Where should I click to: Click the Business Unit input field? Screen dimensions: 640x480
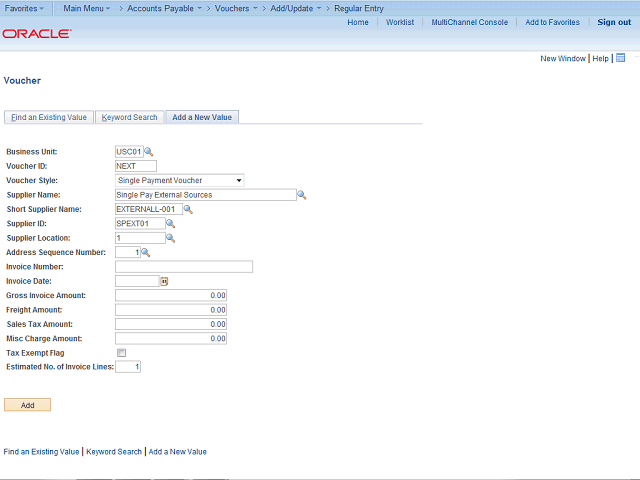click(x=129, y=152)
